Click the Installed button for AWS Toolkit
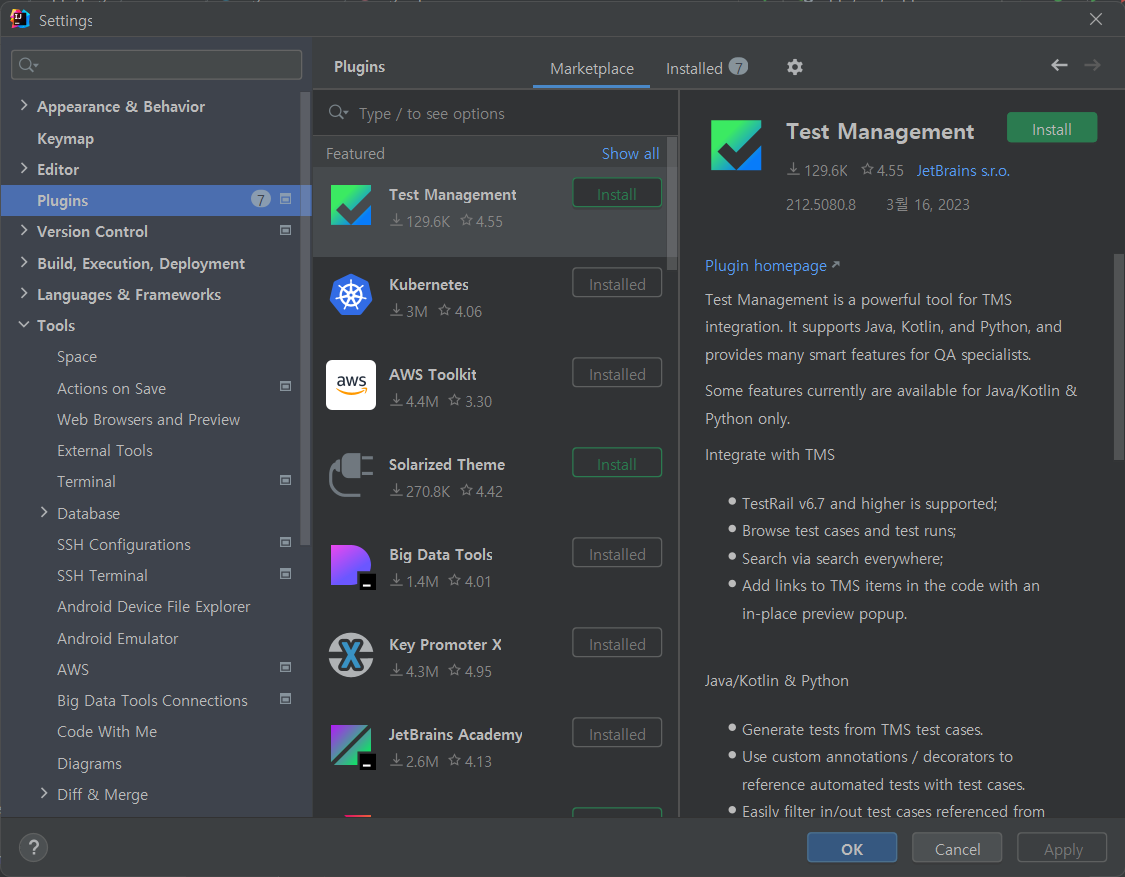Screen dimensions: 1125x877 [x=617, y=374]
